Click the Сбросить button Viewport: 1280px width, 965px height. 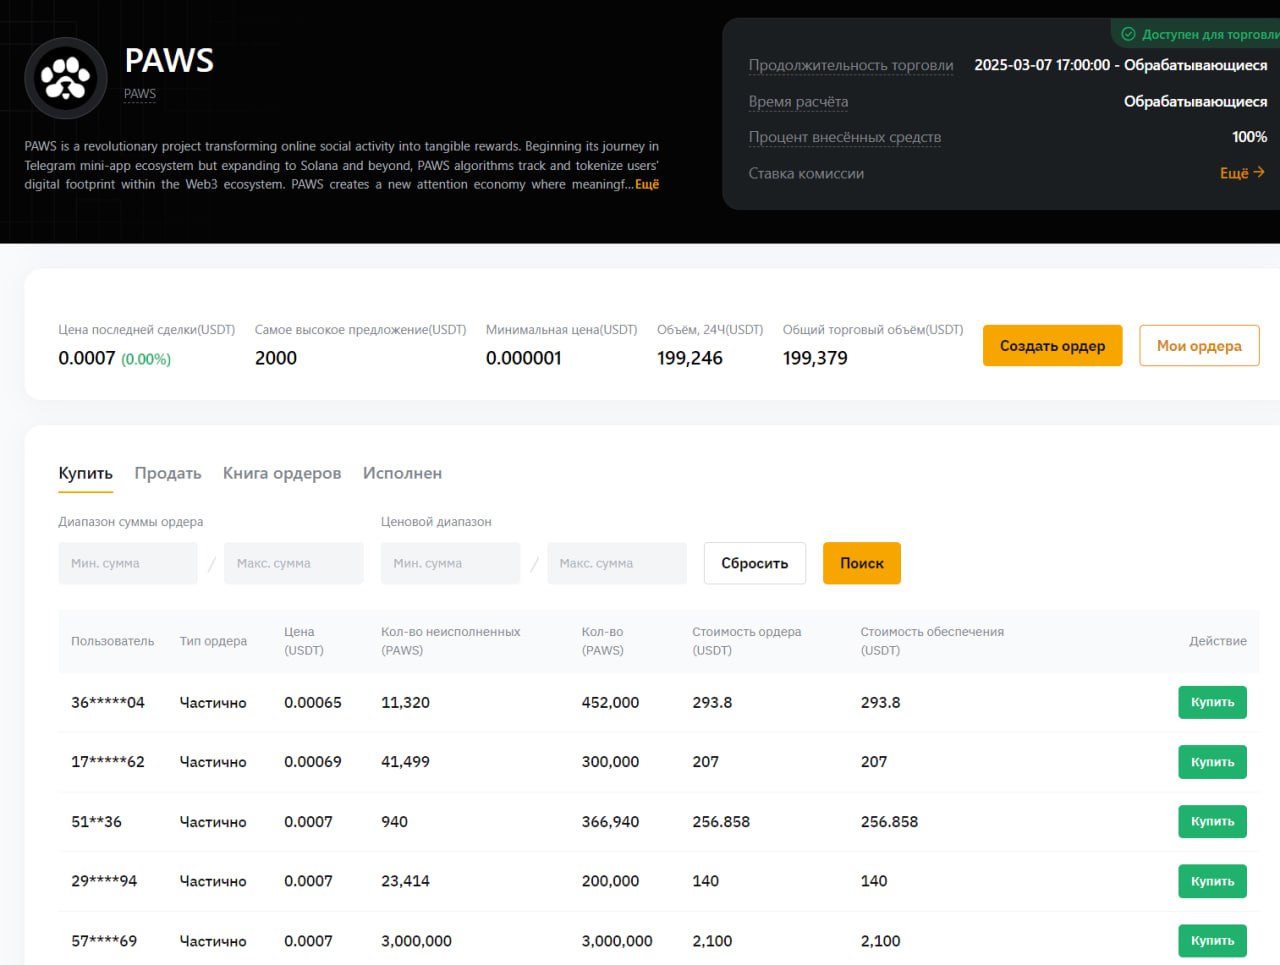(755, 563)
